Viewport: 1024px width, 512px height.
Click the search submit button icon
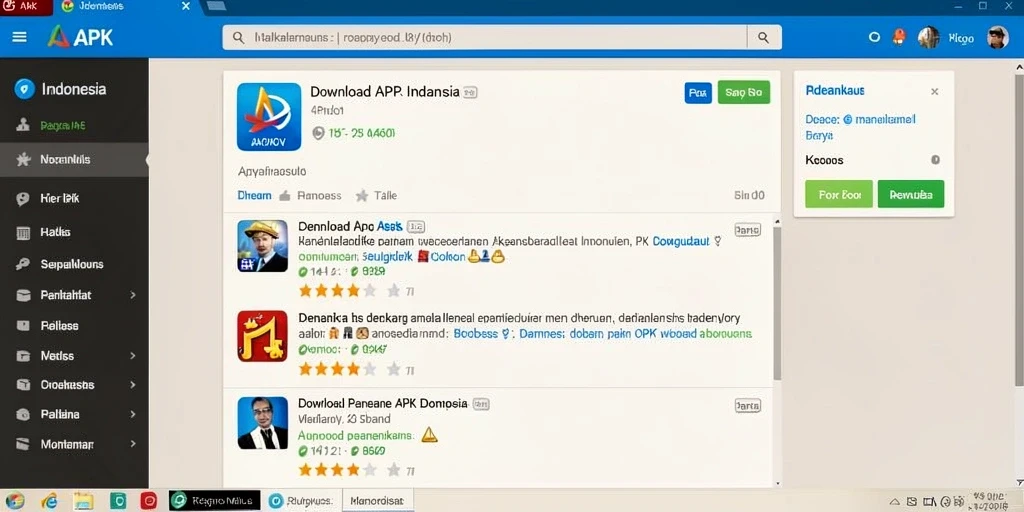(763, 38)
